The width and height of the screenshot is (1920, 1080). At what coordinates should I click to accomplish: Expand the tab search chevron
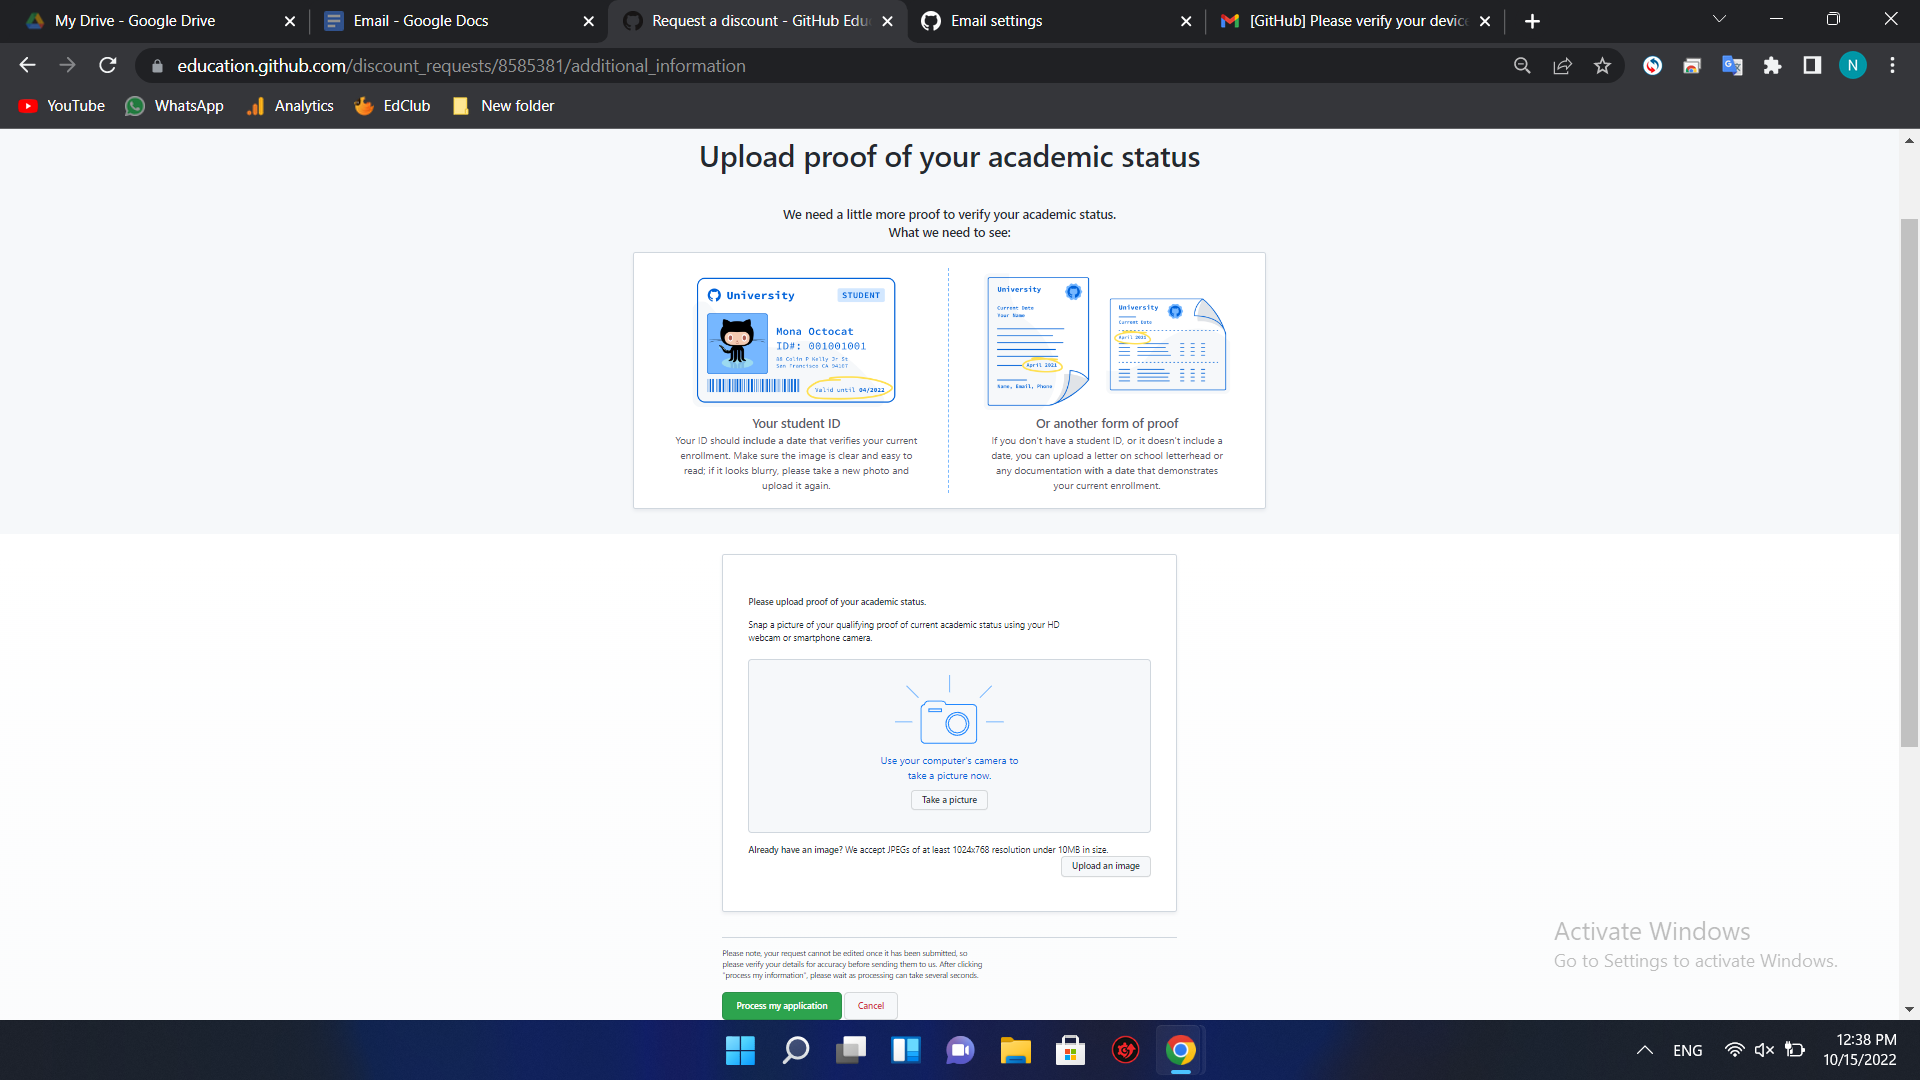pos(1719,20)
